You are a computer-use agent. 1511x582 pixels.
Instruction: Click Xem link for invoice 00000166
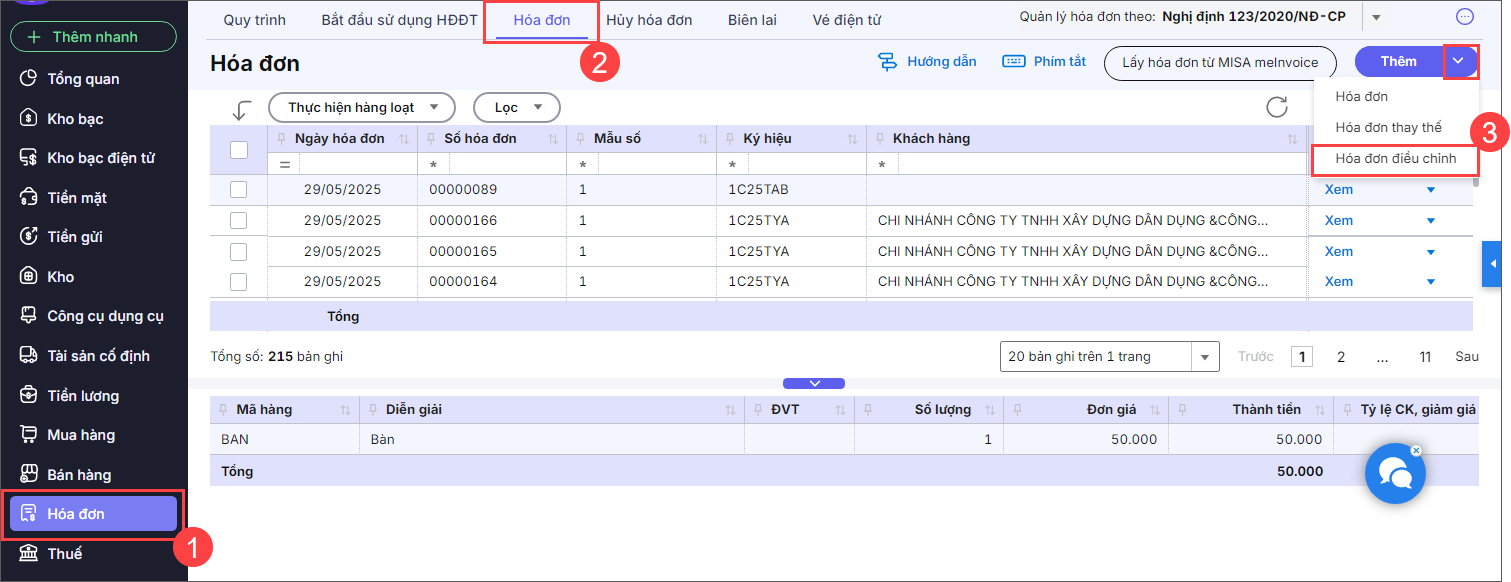click(1338, 221)
